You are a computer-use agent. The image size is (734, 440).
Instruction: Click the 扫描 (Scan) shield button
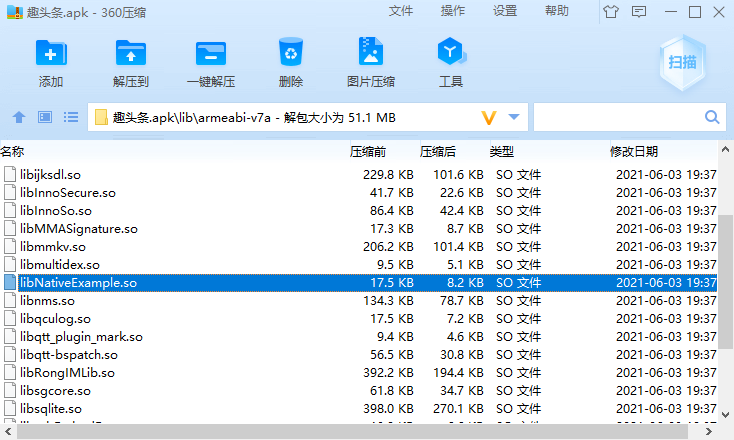coord(683,62)
